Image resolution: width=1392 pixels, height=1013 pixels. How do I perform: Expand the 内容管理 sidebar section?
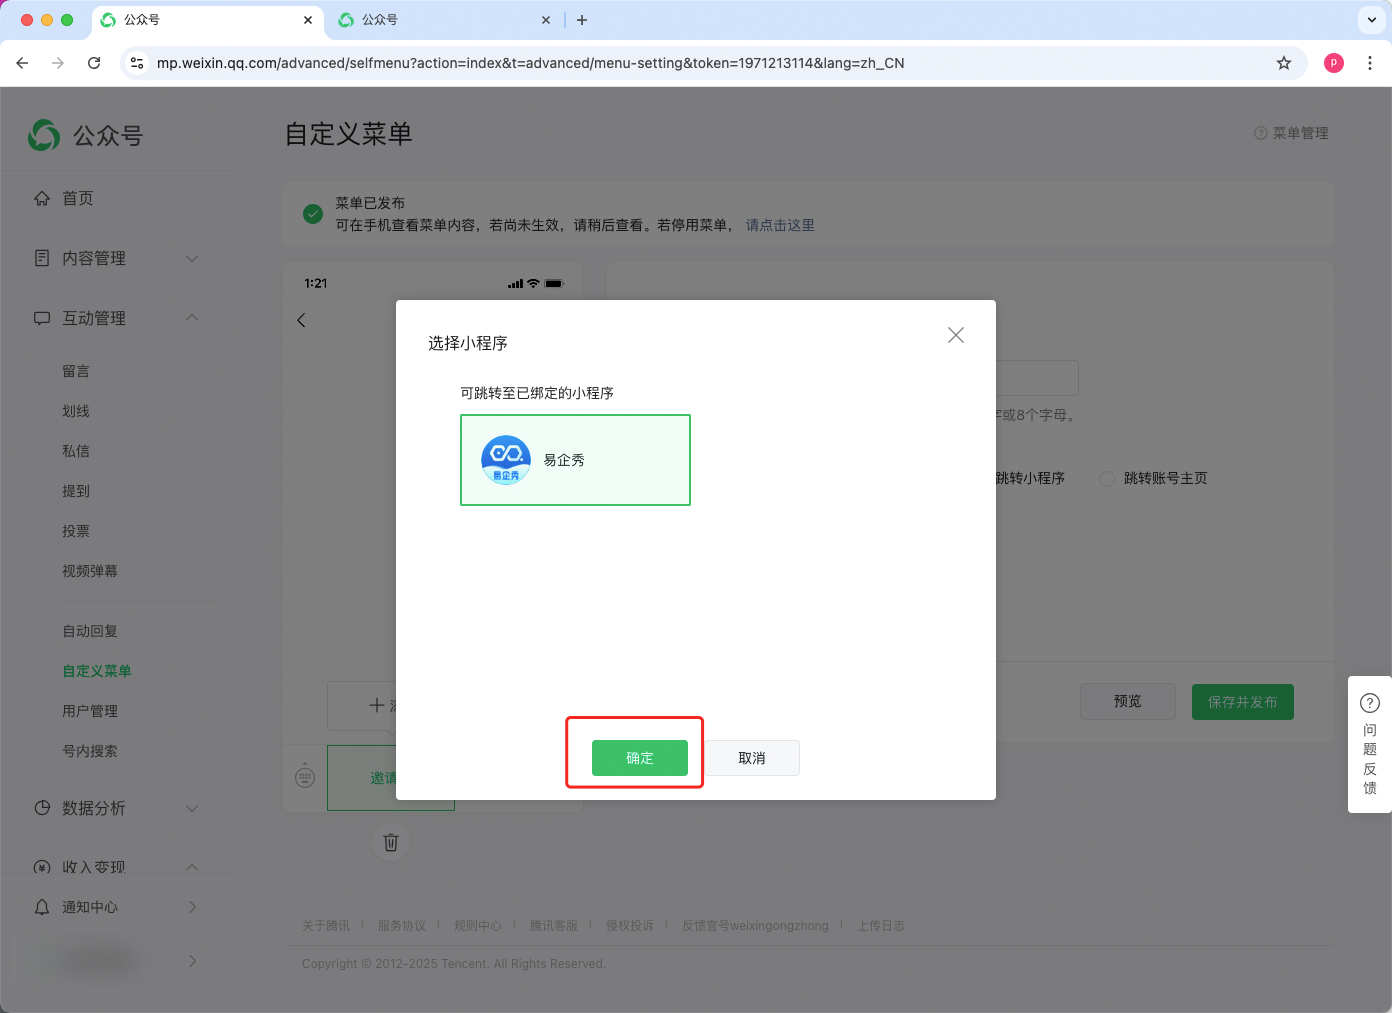pos(192,258)
